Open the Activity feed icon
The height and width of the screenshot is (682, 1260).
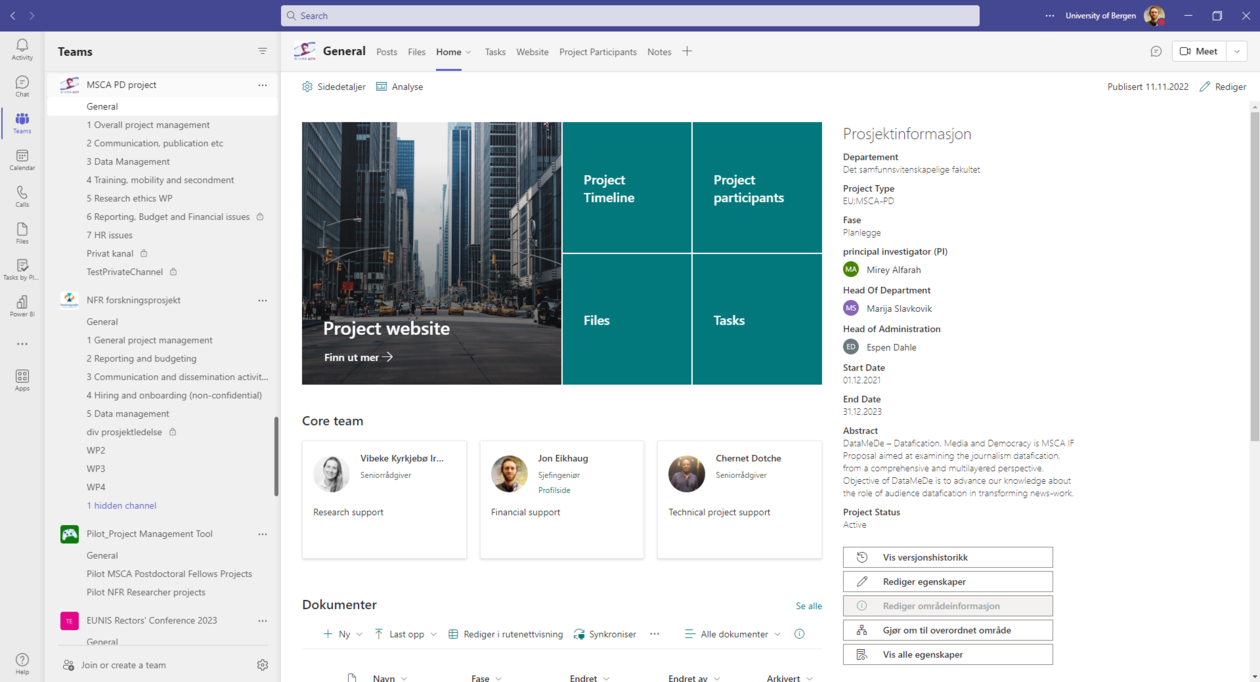[22, 50]
